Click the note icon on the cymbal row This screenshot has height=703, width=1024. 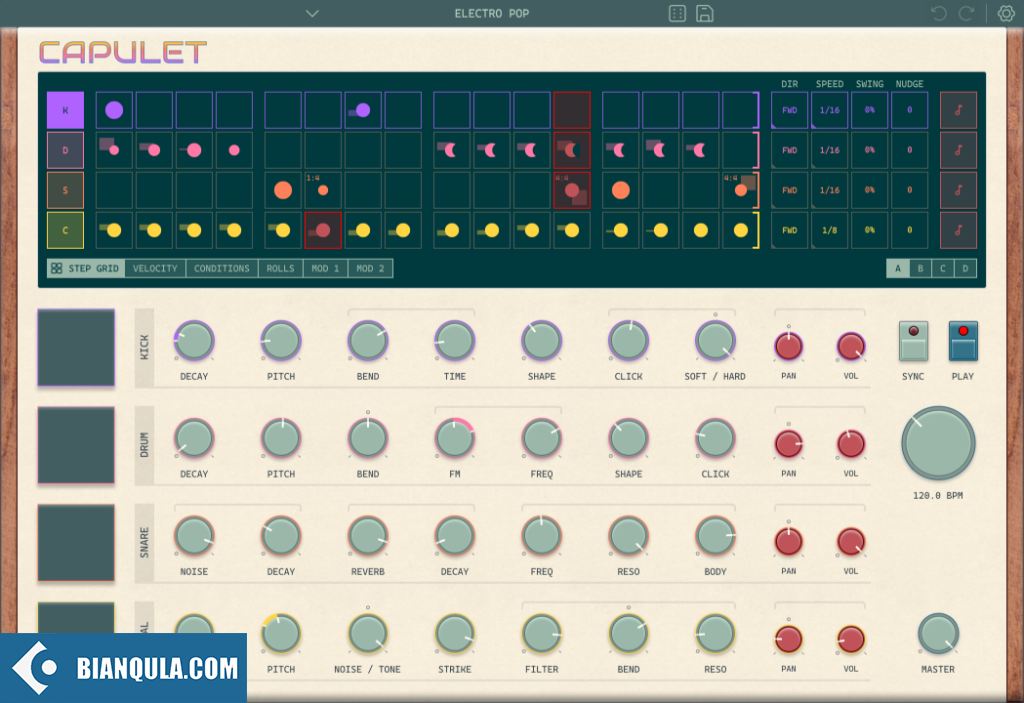point(958,230)
